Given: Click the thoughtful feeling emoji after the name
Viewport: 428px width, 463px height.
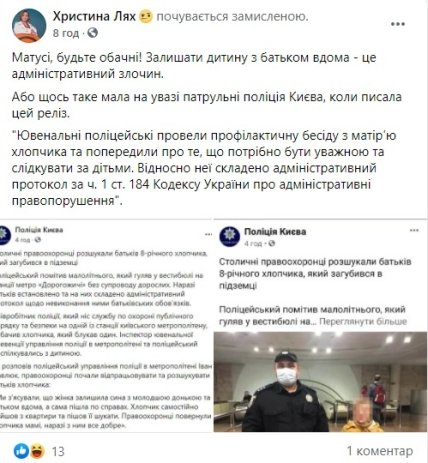Looking at the screenshot, I should (x=145, y=16).
